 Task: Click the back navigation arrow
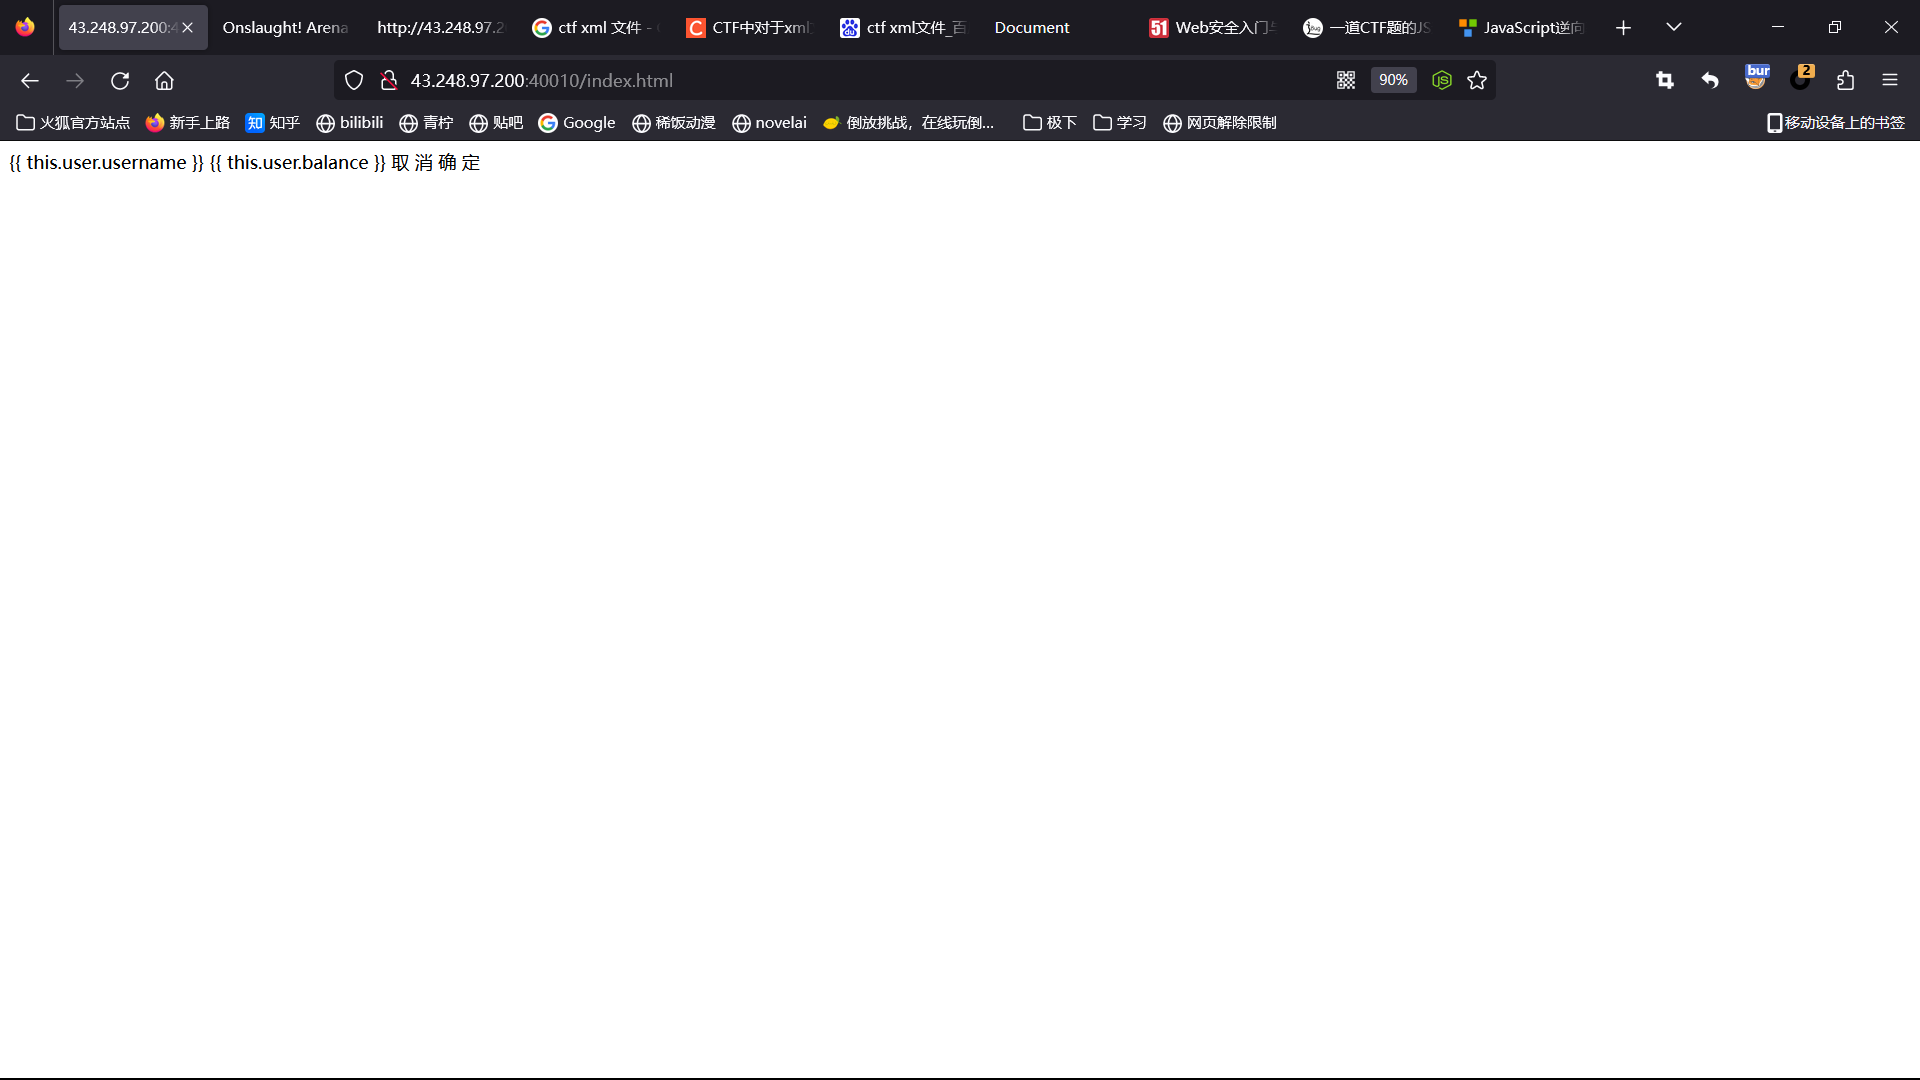(30, 81)
